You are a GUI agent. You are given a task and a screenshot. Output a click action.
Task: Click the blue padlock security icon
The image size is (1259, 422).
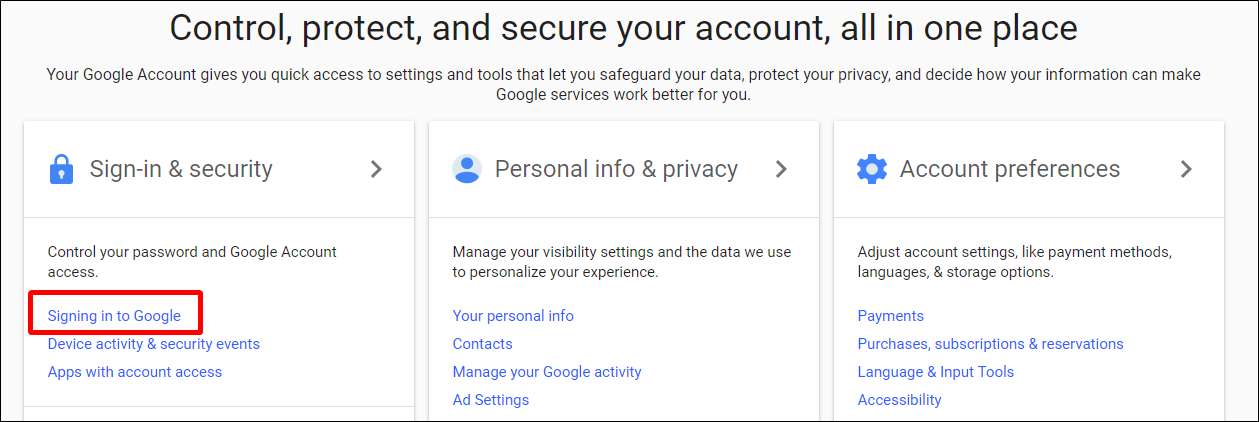tap(61, 169)
